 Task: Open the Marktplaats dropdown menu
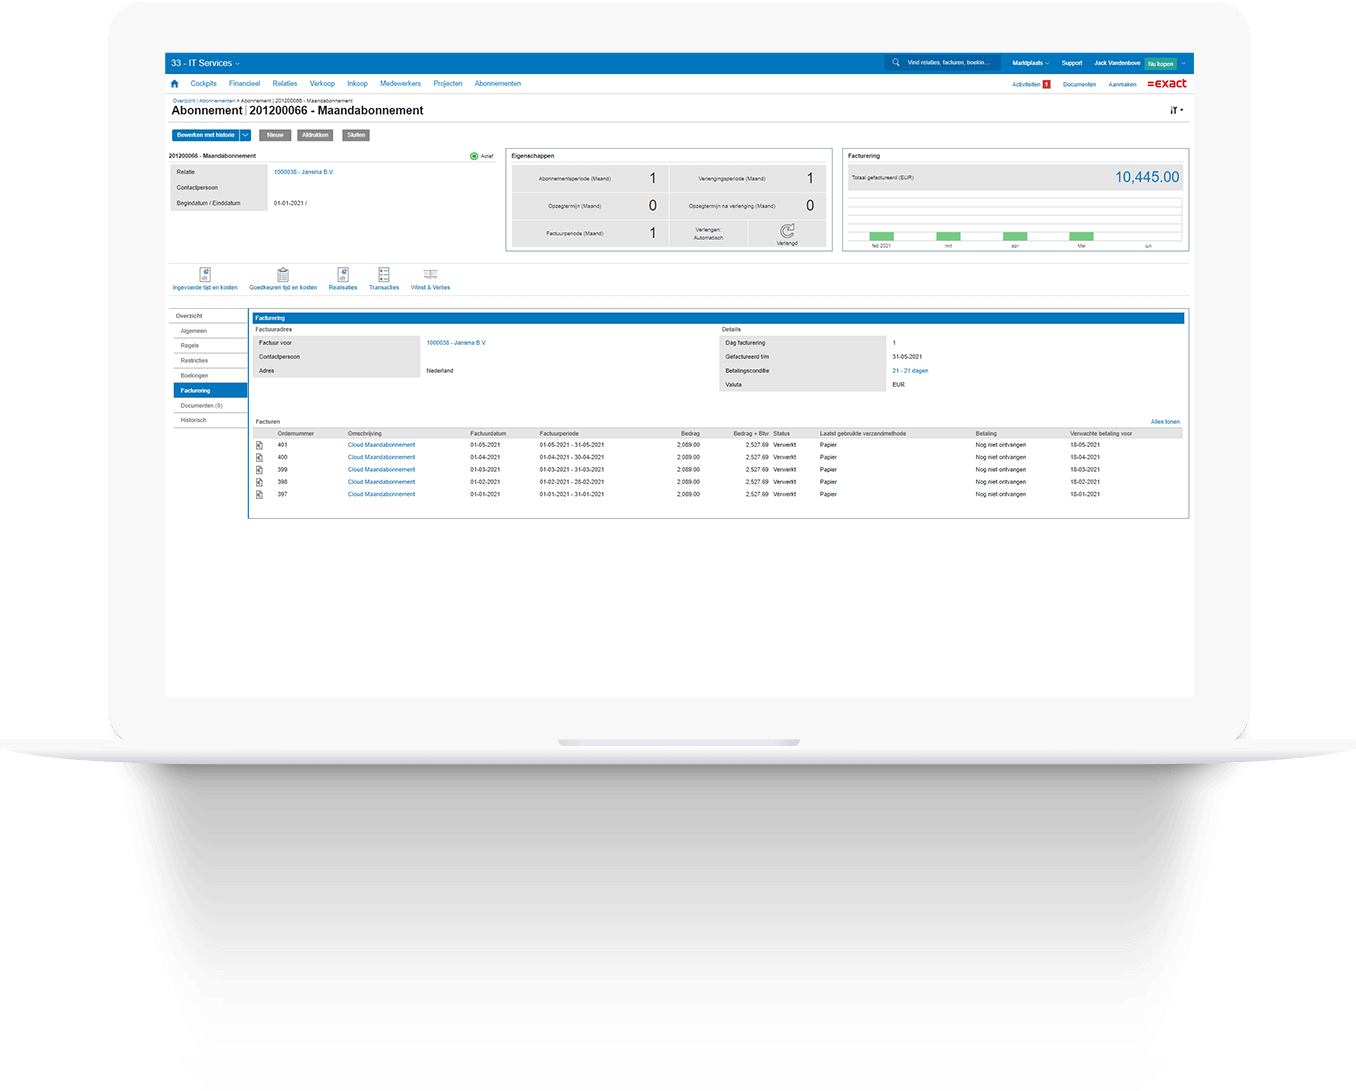(x=1030, y=63)
